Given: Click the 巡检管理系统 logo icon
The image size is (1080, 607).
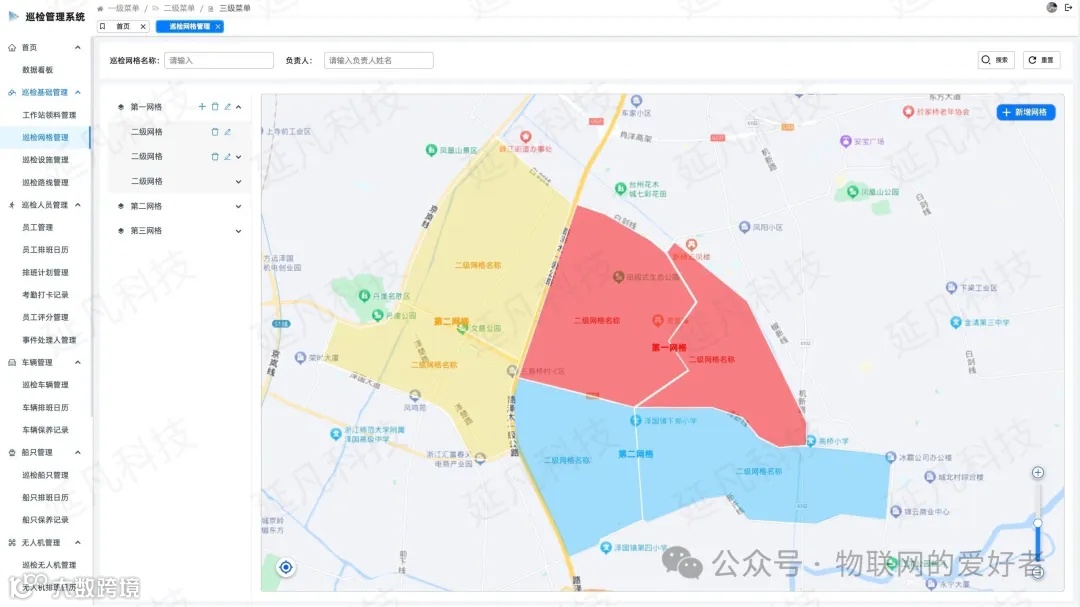Looking at the screenshot, I should tap(13, 16).
